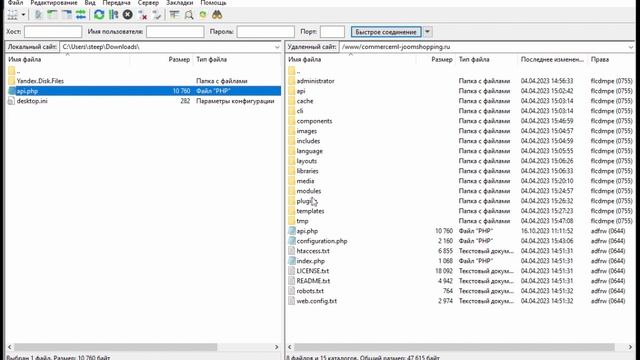The image size is (640, 360).
Task: Disconnect from the current server
Action: tap(142, 15)
